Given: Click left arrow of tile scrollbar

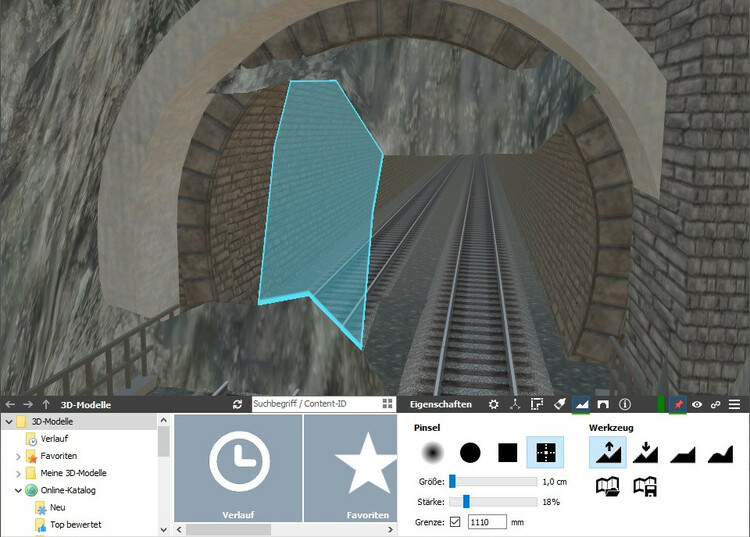Looking at the screenshot, I should click(179, 529).
